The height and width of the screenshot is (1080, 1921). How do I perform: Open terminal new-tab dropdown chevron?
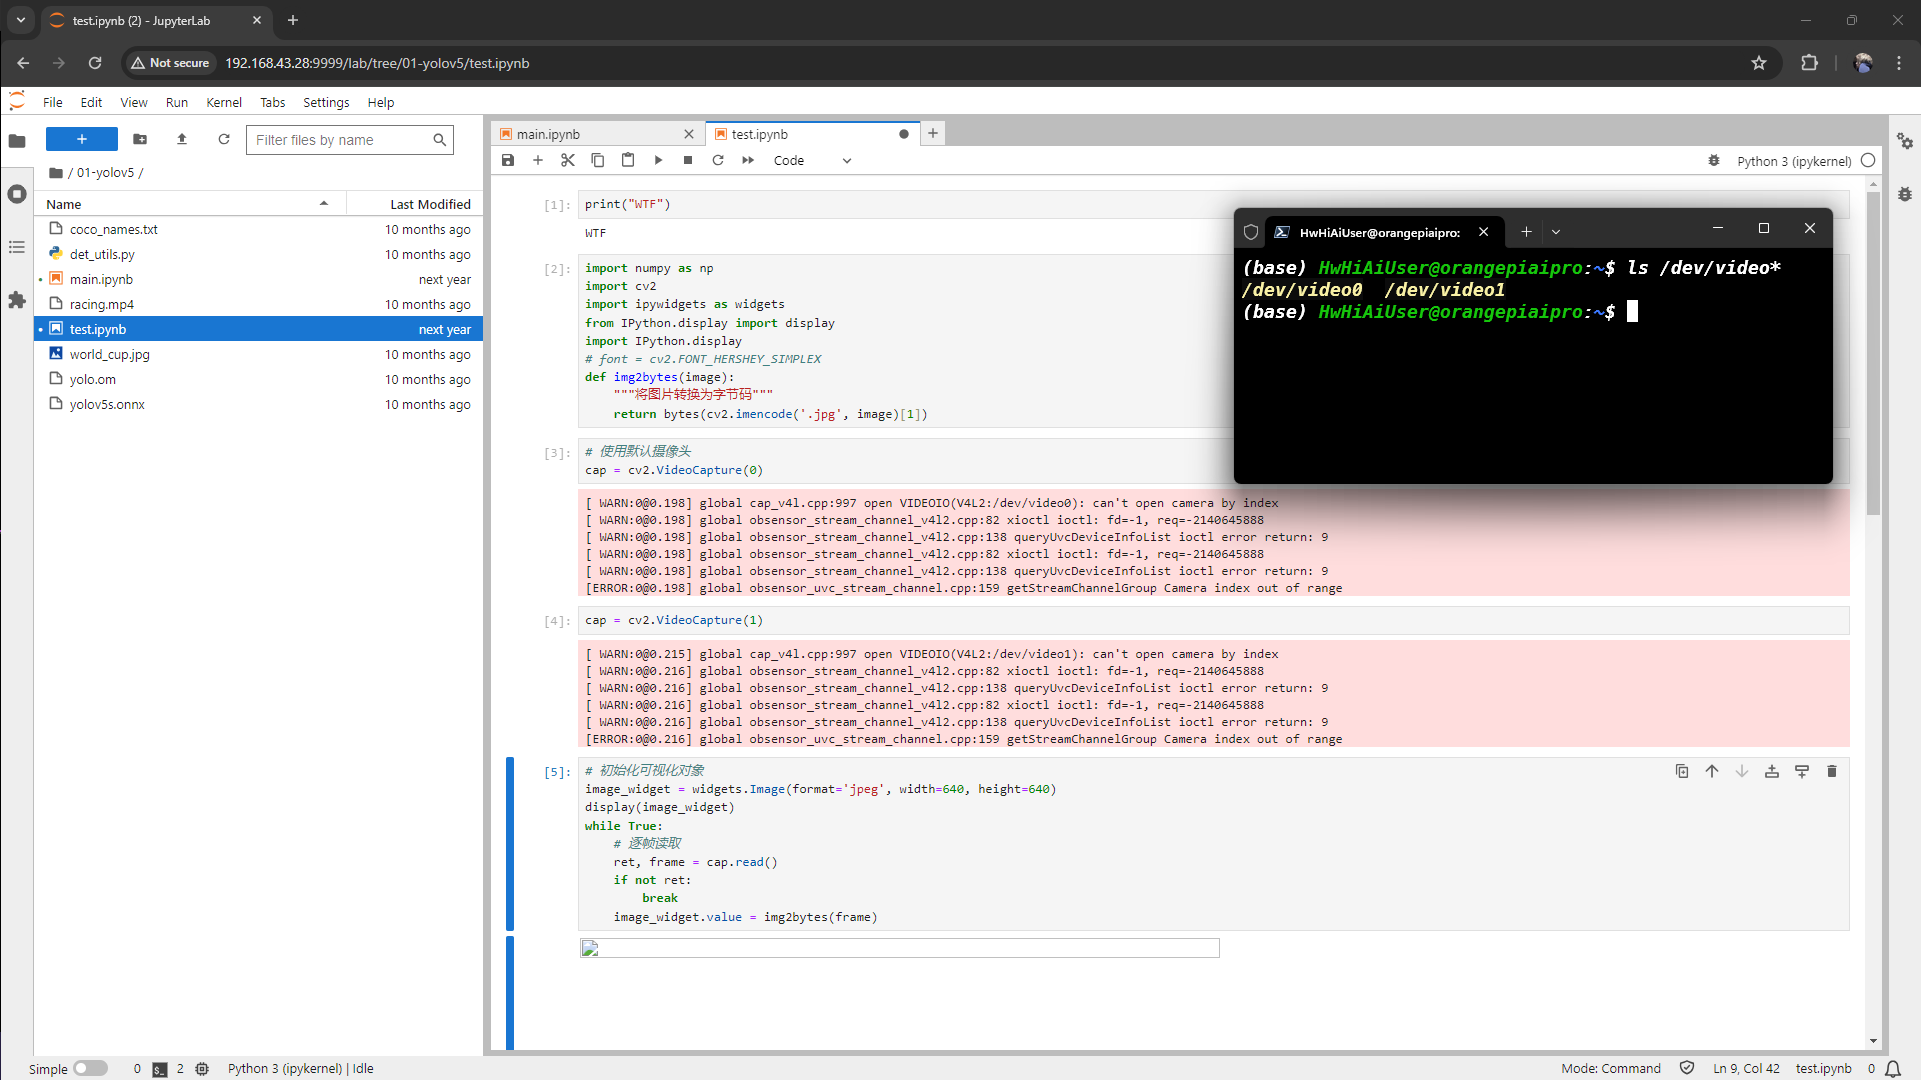[1556, 232]
